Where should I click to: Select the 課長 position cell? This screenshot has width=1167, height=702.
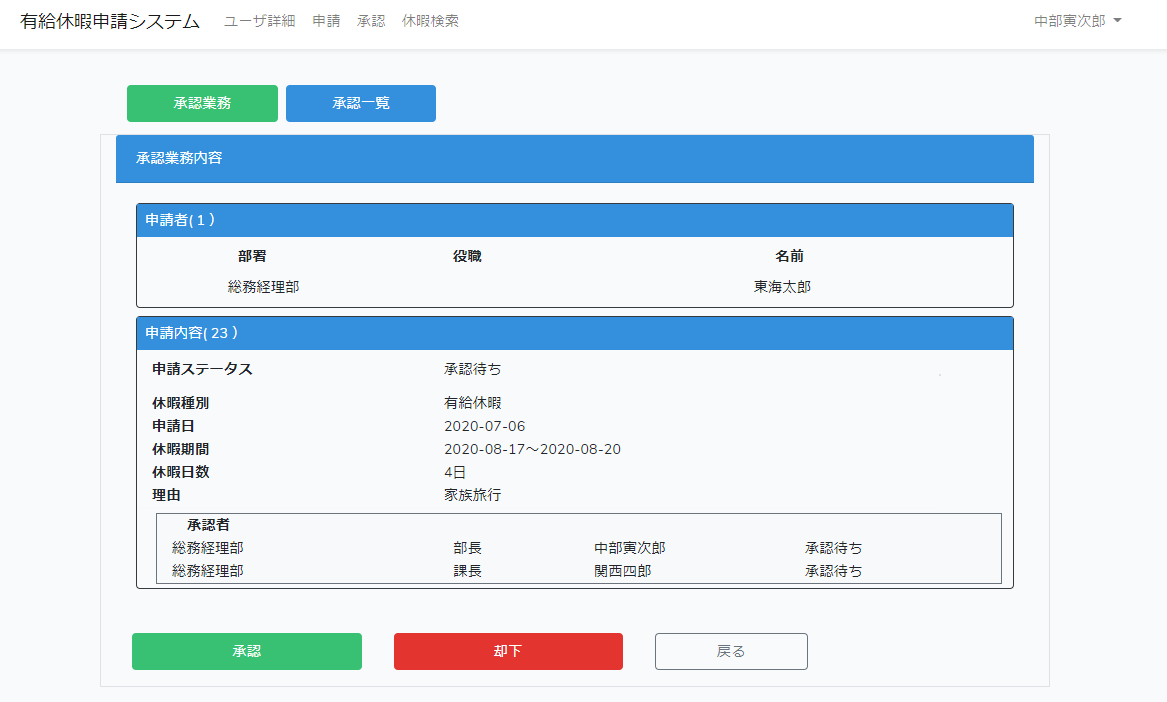pyautogui.click(x=467, y=572)
